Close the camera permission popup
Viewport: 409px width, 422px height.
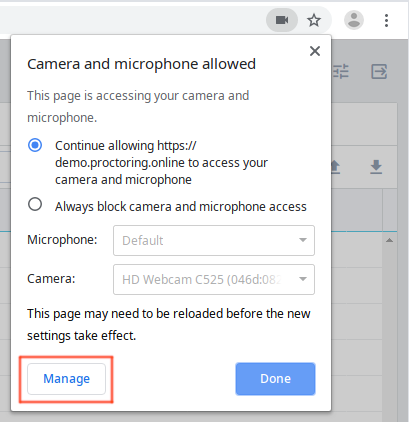point(315,51)
